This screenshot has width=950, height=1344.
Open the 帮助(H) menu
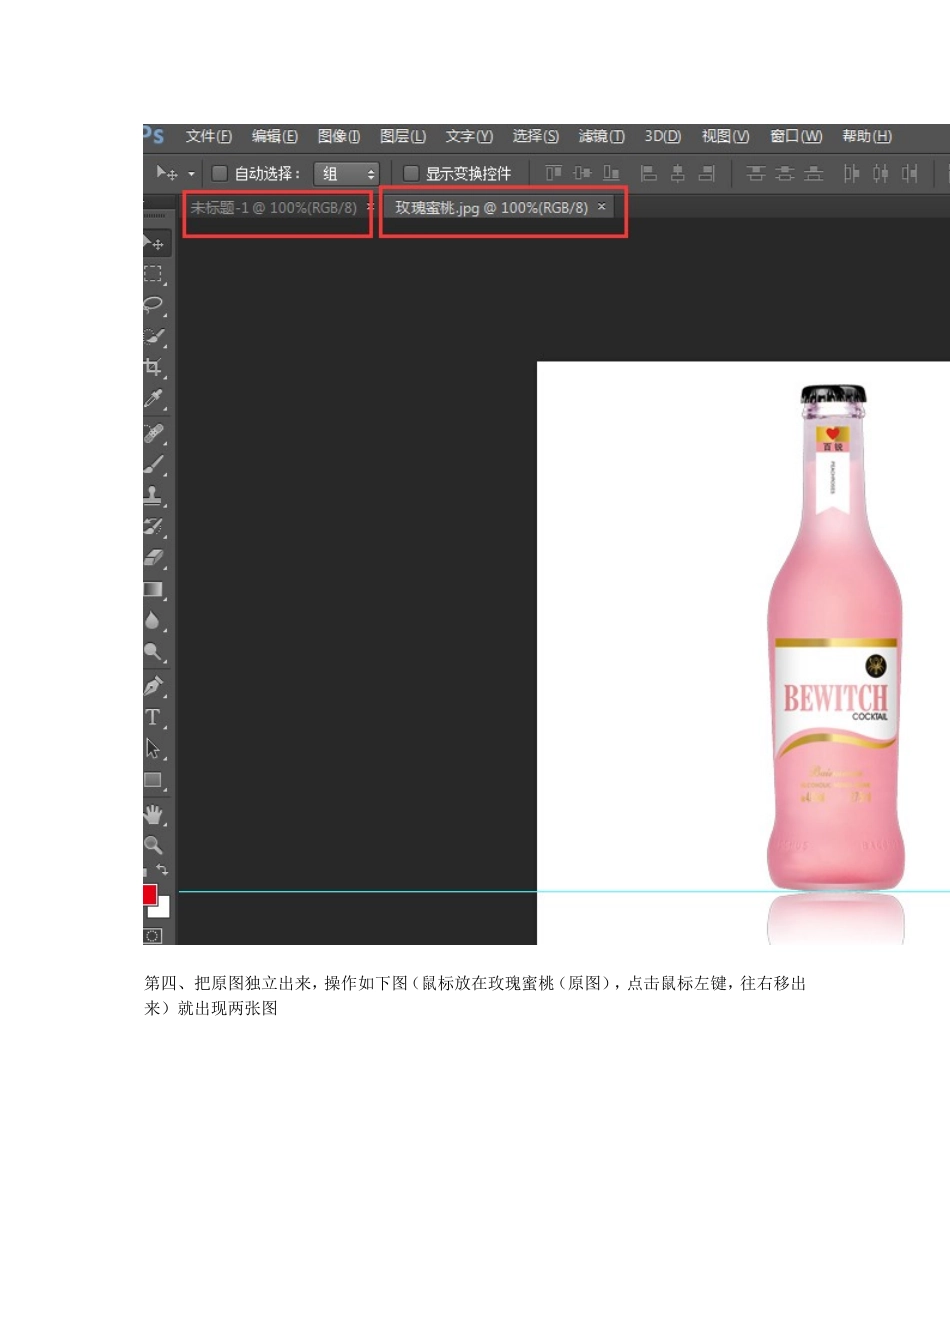point(866,136)
